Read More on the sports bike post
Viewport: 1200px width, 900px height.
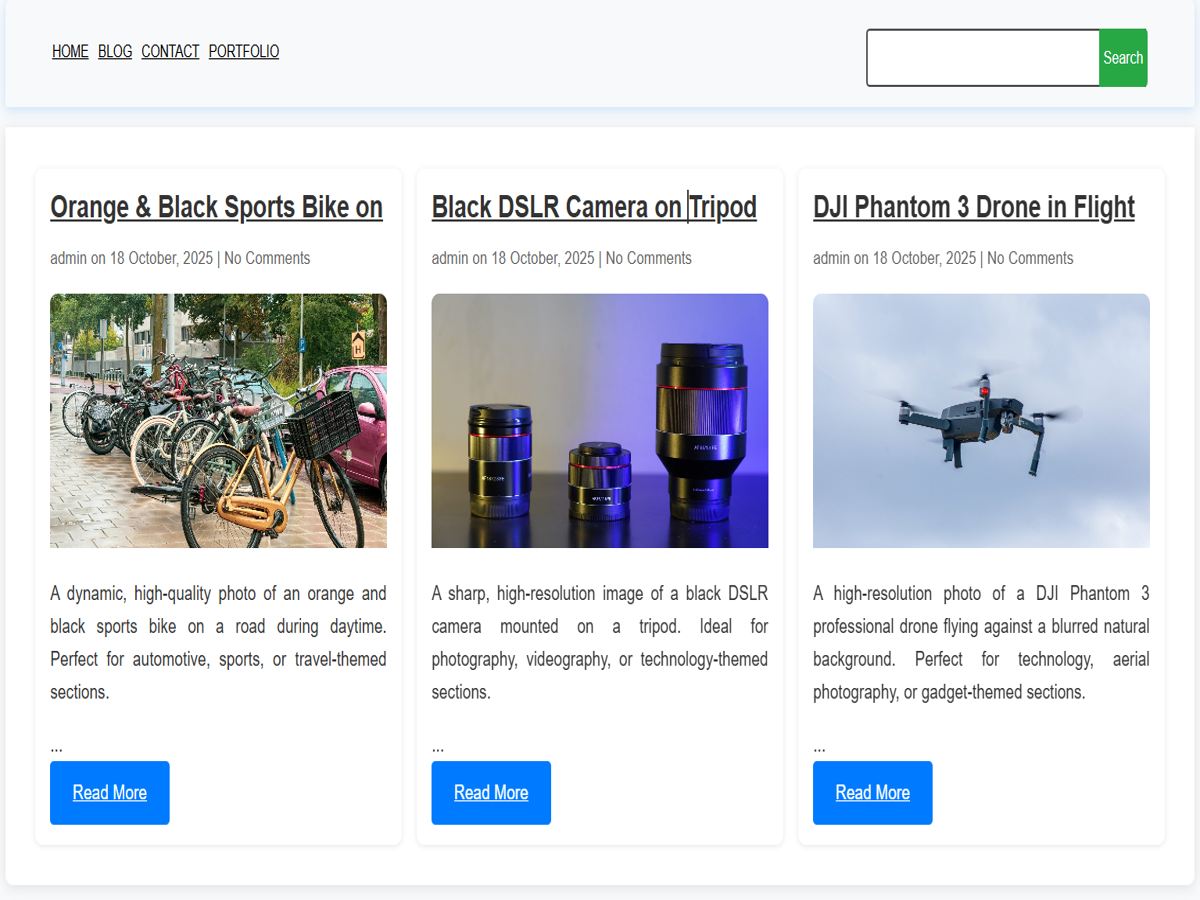tap(110, 793)
